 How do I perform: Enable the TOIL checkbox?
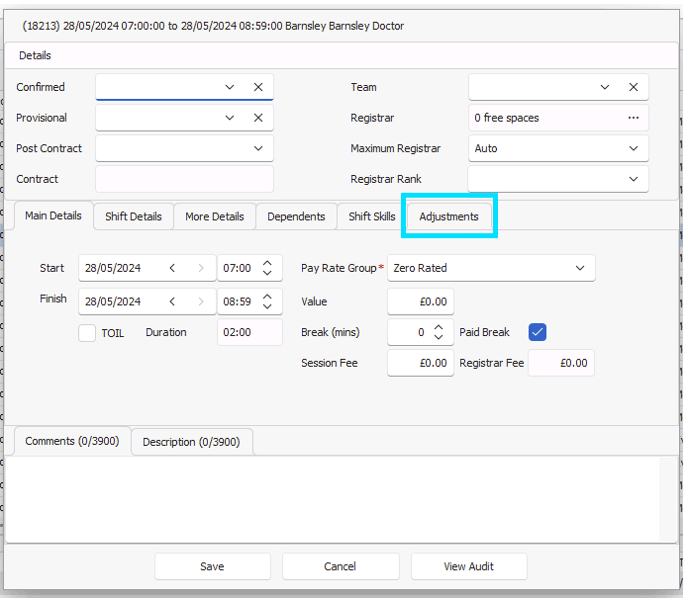click(87, 333)
